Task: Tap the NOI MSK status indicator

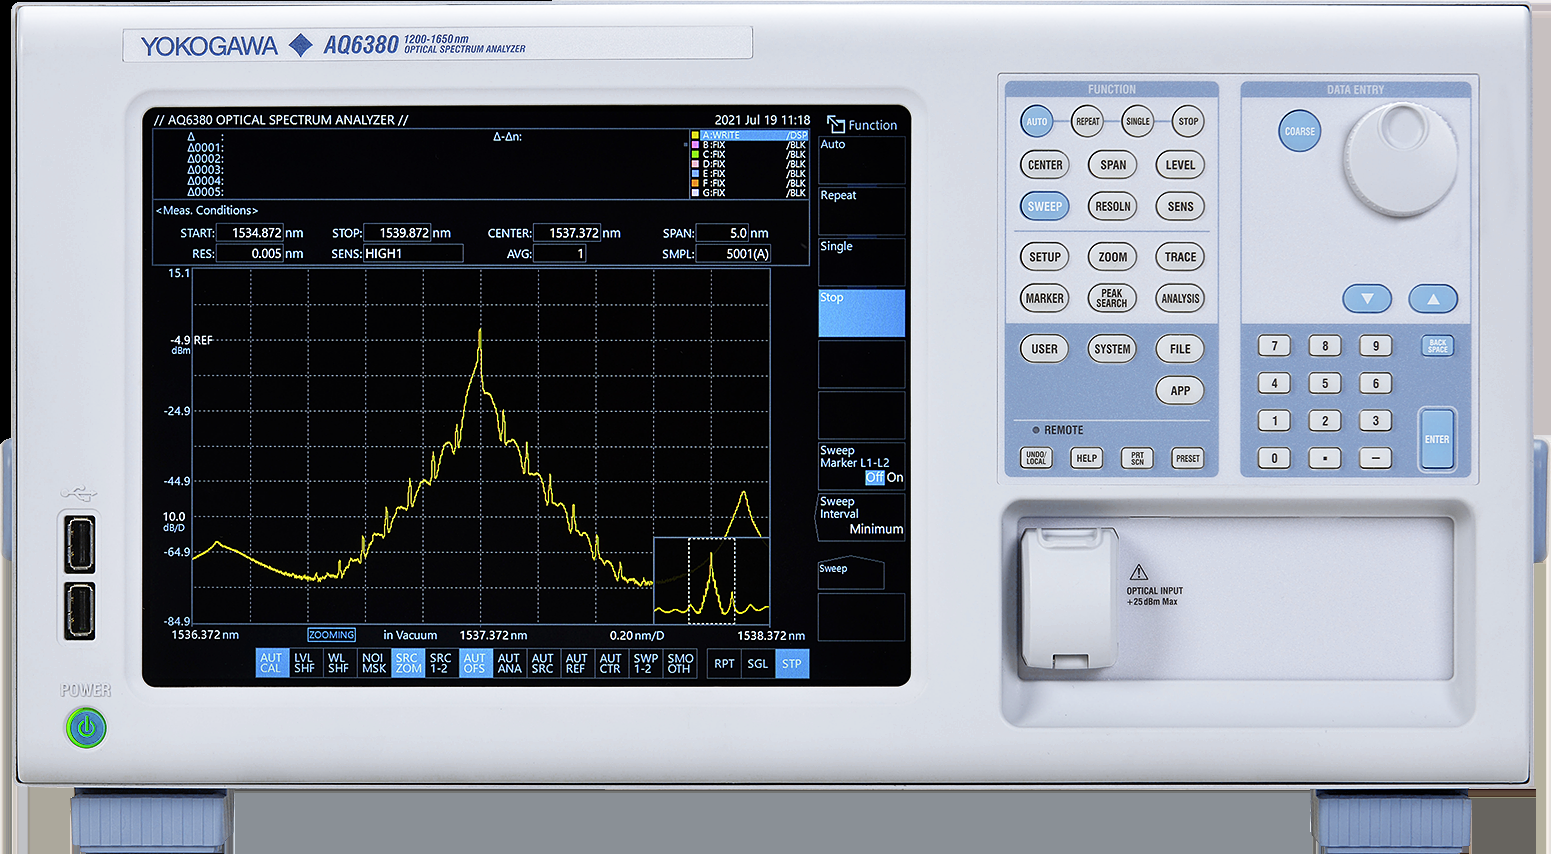Action: click(x=373, y=663)
